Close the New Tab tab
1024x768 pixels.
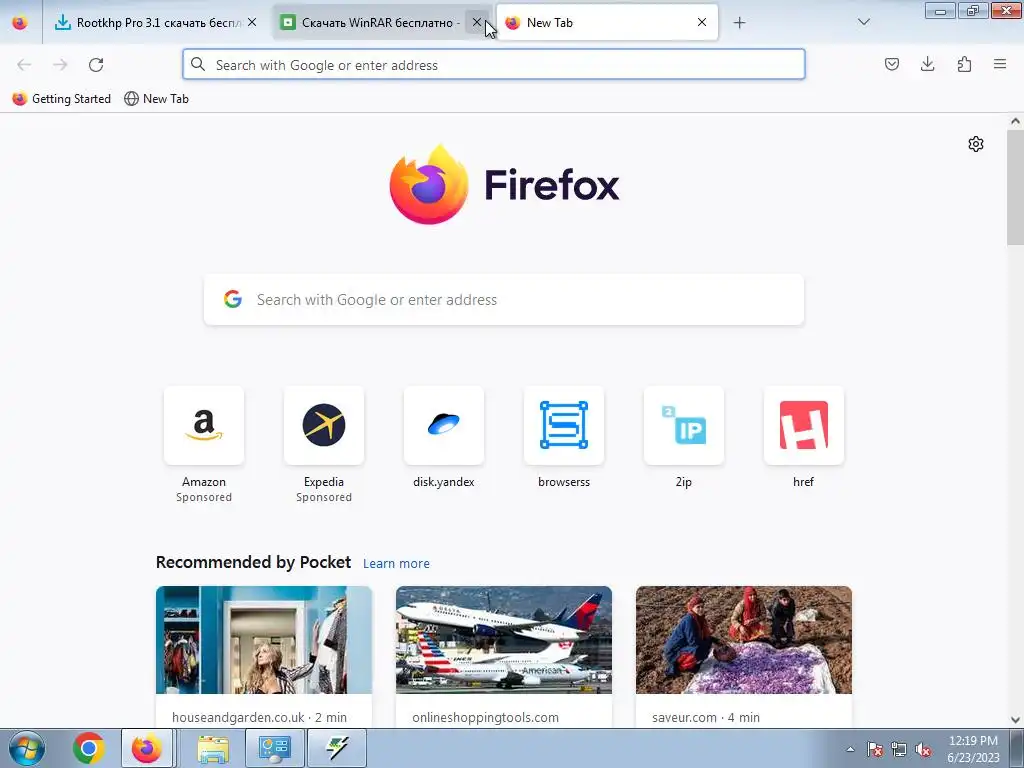[x=702, y=23]
